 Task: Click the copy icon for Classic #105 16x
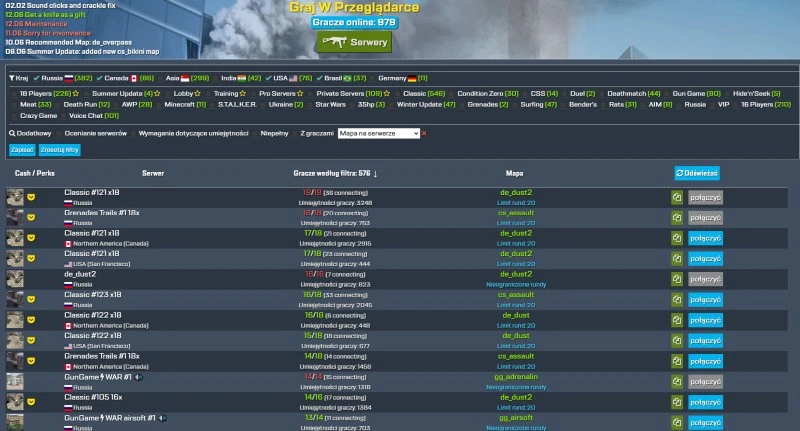(677, 402)
